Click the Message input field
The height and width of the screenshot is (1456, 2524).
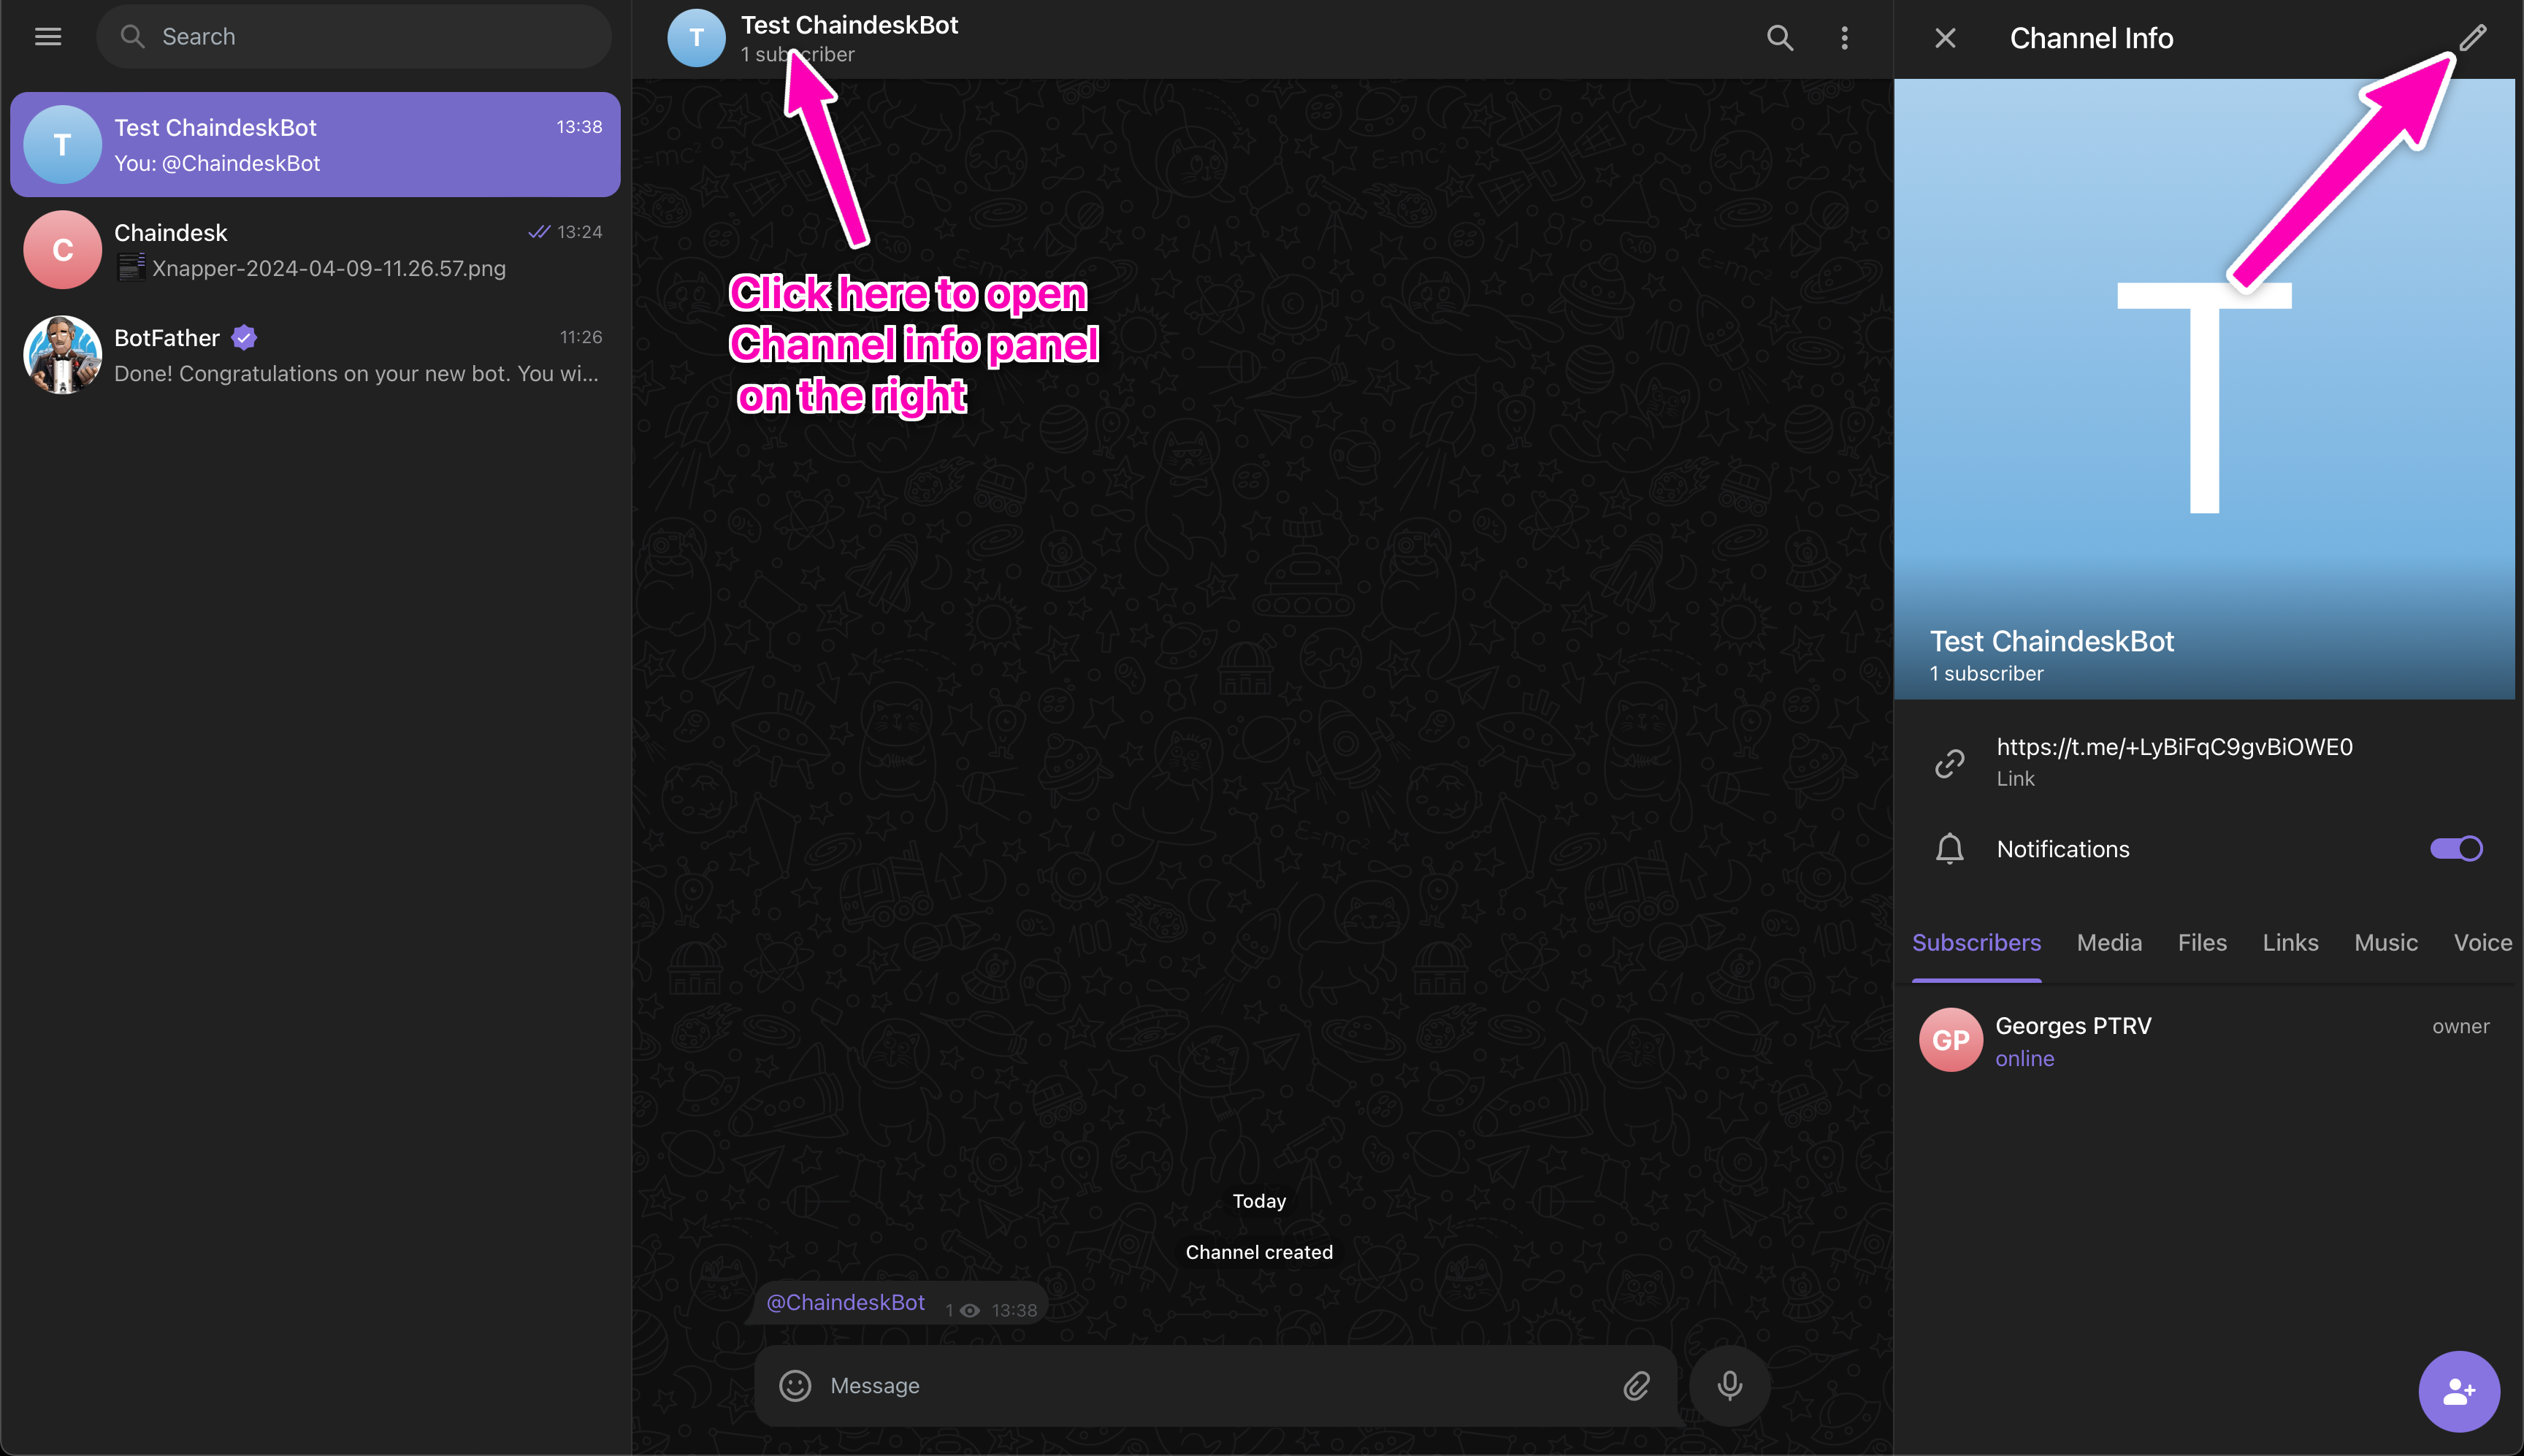point(1150,1385)
